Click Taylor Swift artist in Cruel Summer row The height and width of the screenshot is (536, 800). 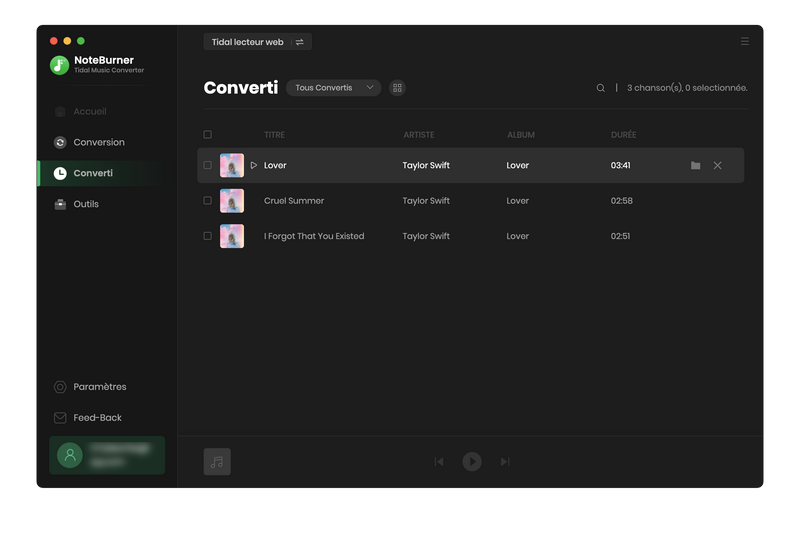[426, 200]
